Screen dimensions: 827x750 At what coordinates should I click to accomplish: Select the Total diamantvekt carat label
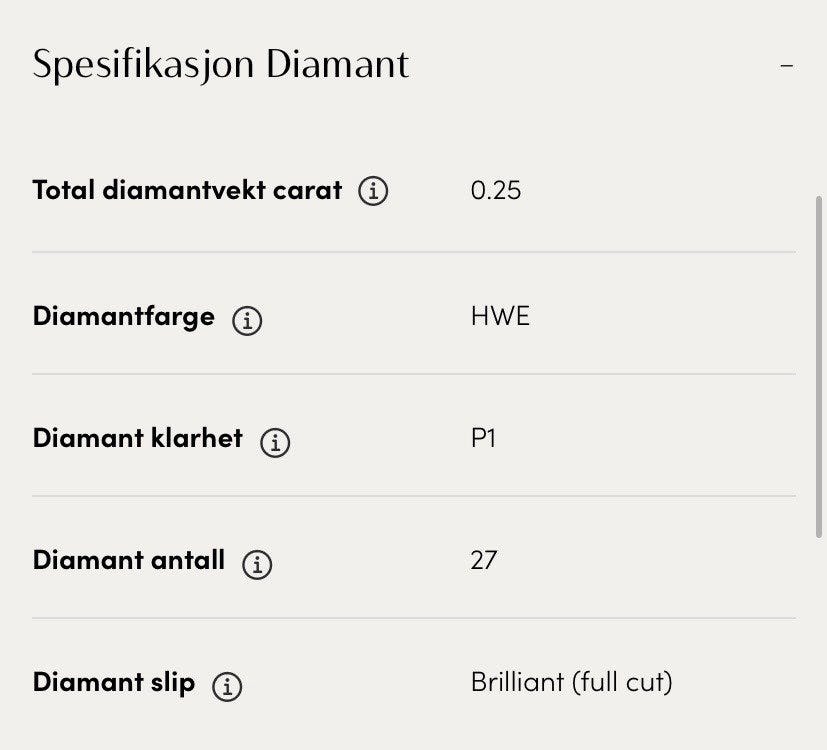187,189
